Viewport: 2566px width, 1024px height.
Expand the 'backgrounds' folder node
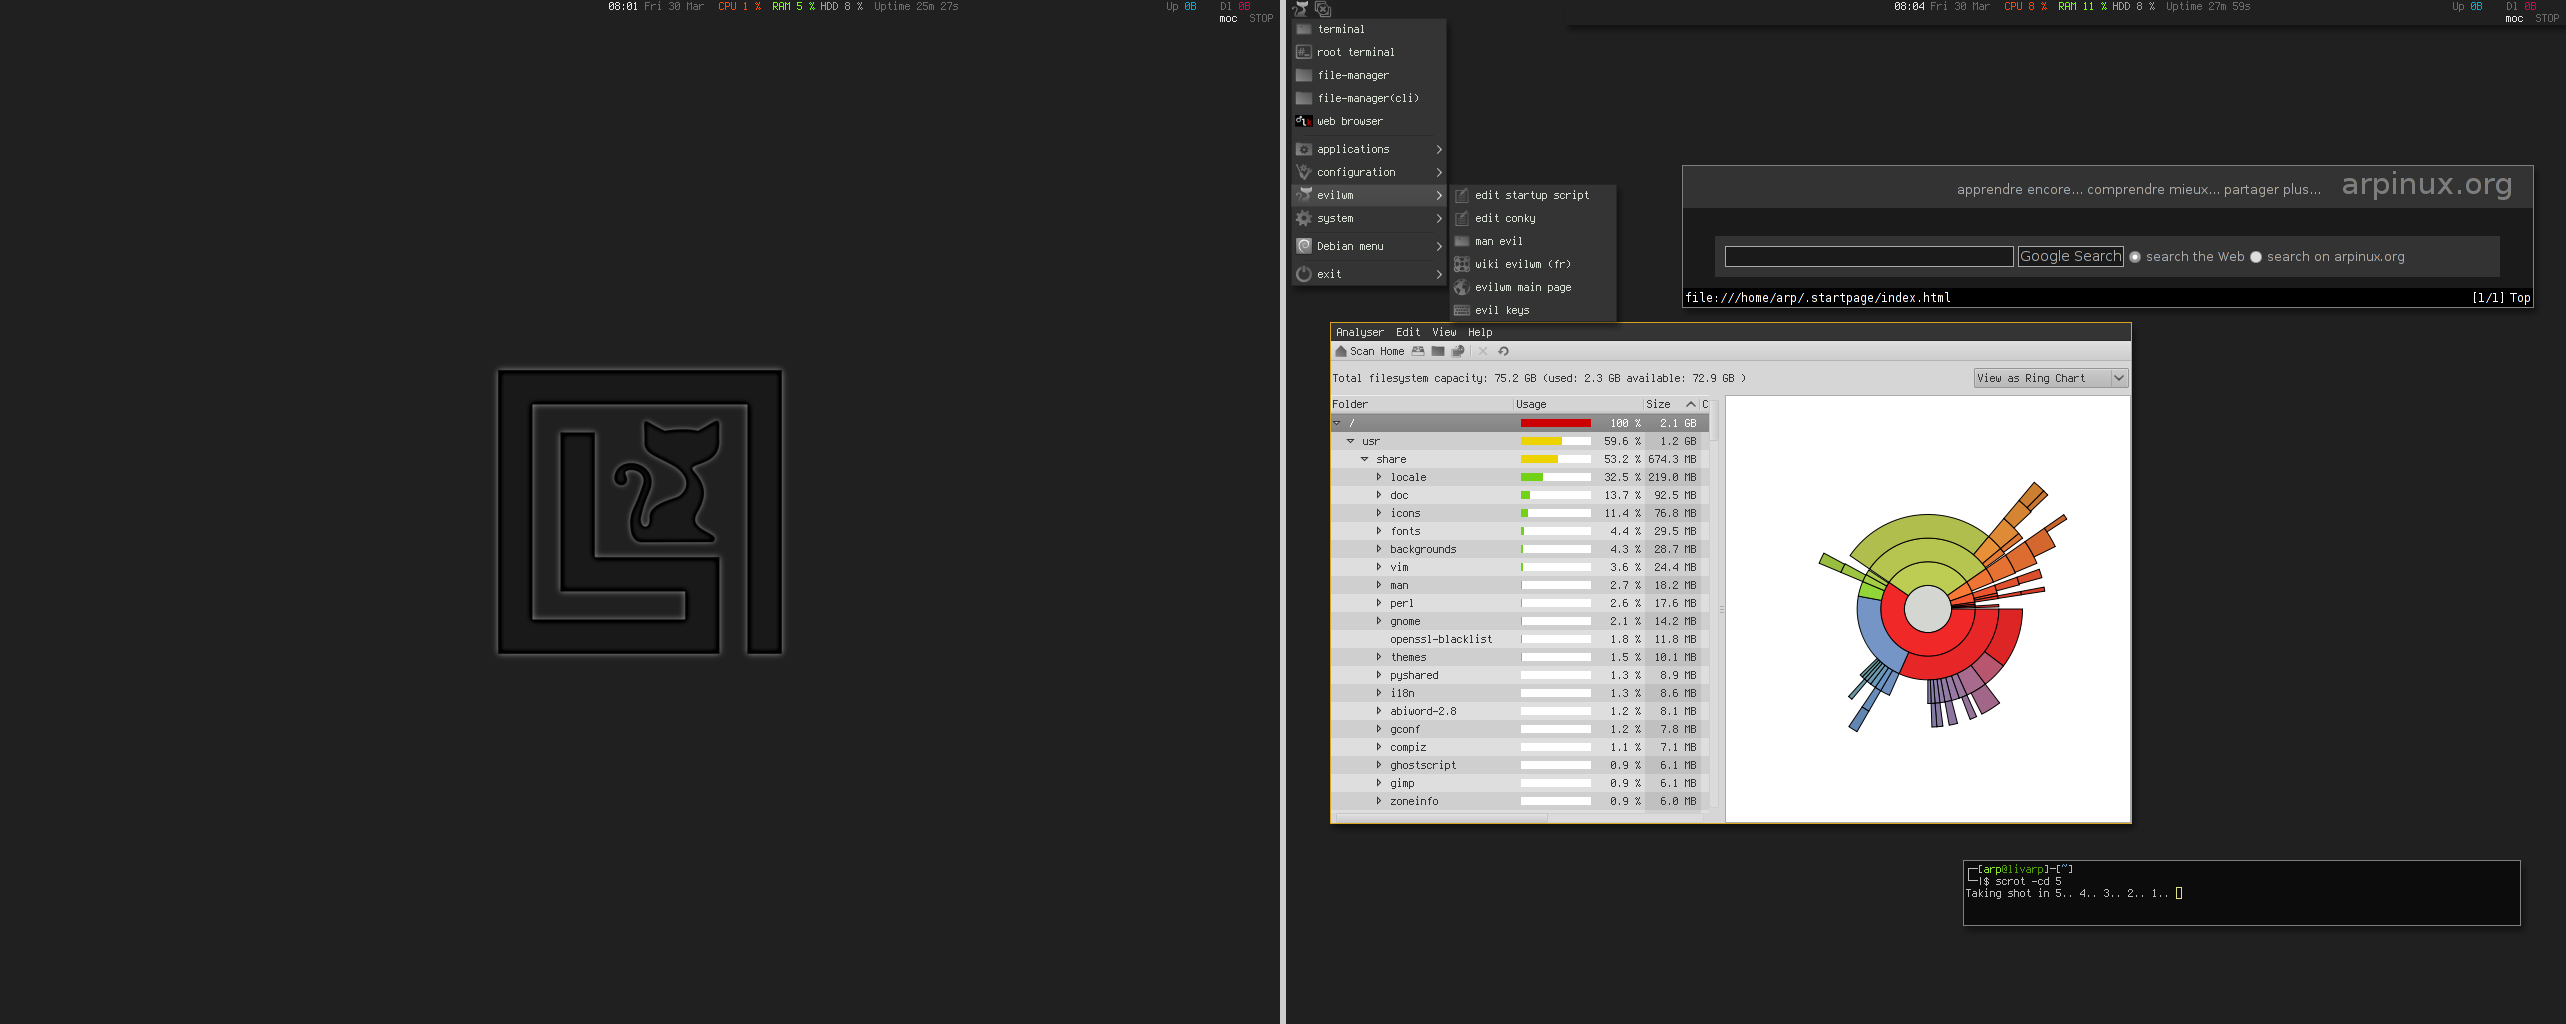point(1379,549)
